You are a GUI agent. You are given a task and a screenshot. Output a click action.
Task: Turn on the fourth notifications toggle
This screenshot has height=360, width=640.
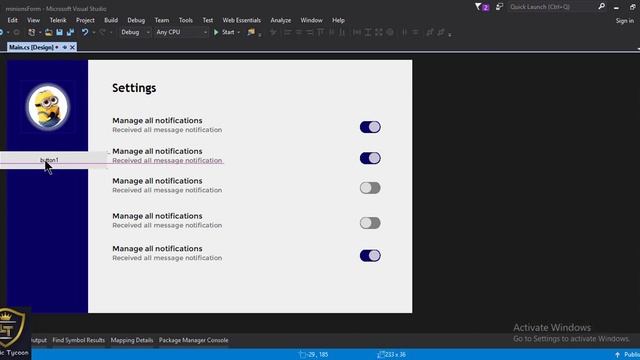tap(370, 223)
